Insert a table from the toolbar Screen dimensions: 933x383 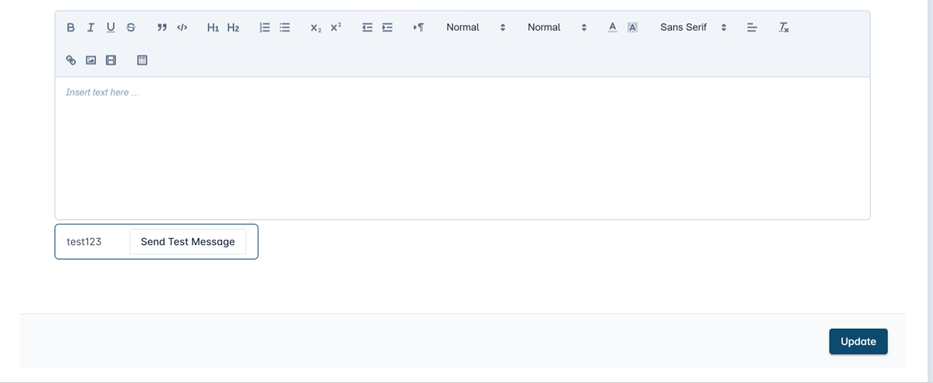point(142,60)
